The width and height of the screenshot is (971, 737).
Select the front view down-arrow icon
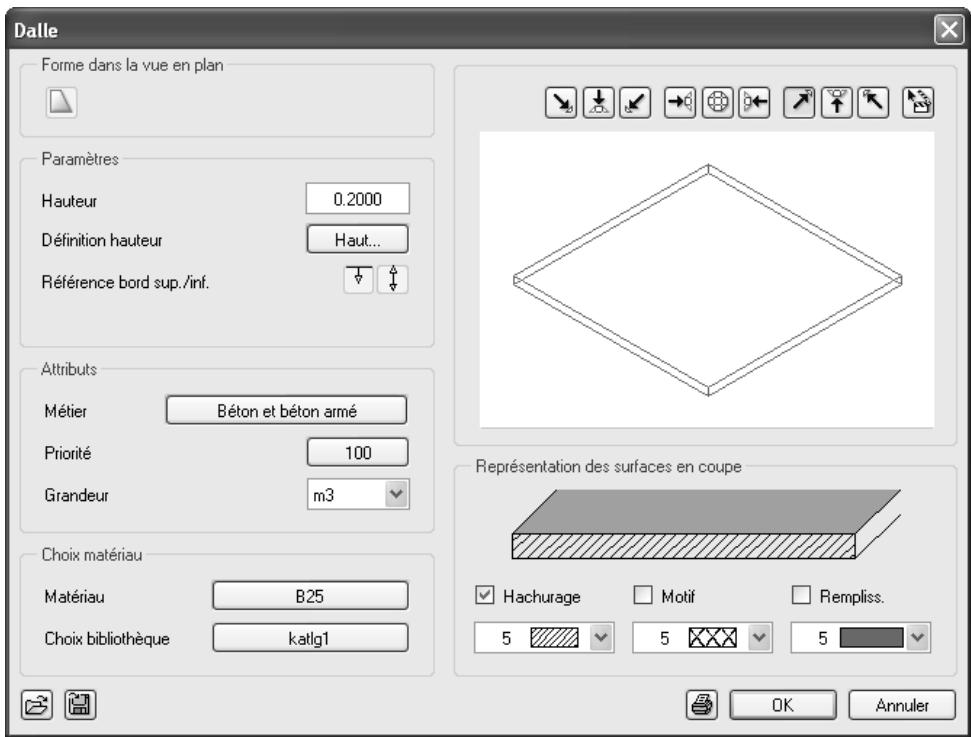coord(598,102)
